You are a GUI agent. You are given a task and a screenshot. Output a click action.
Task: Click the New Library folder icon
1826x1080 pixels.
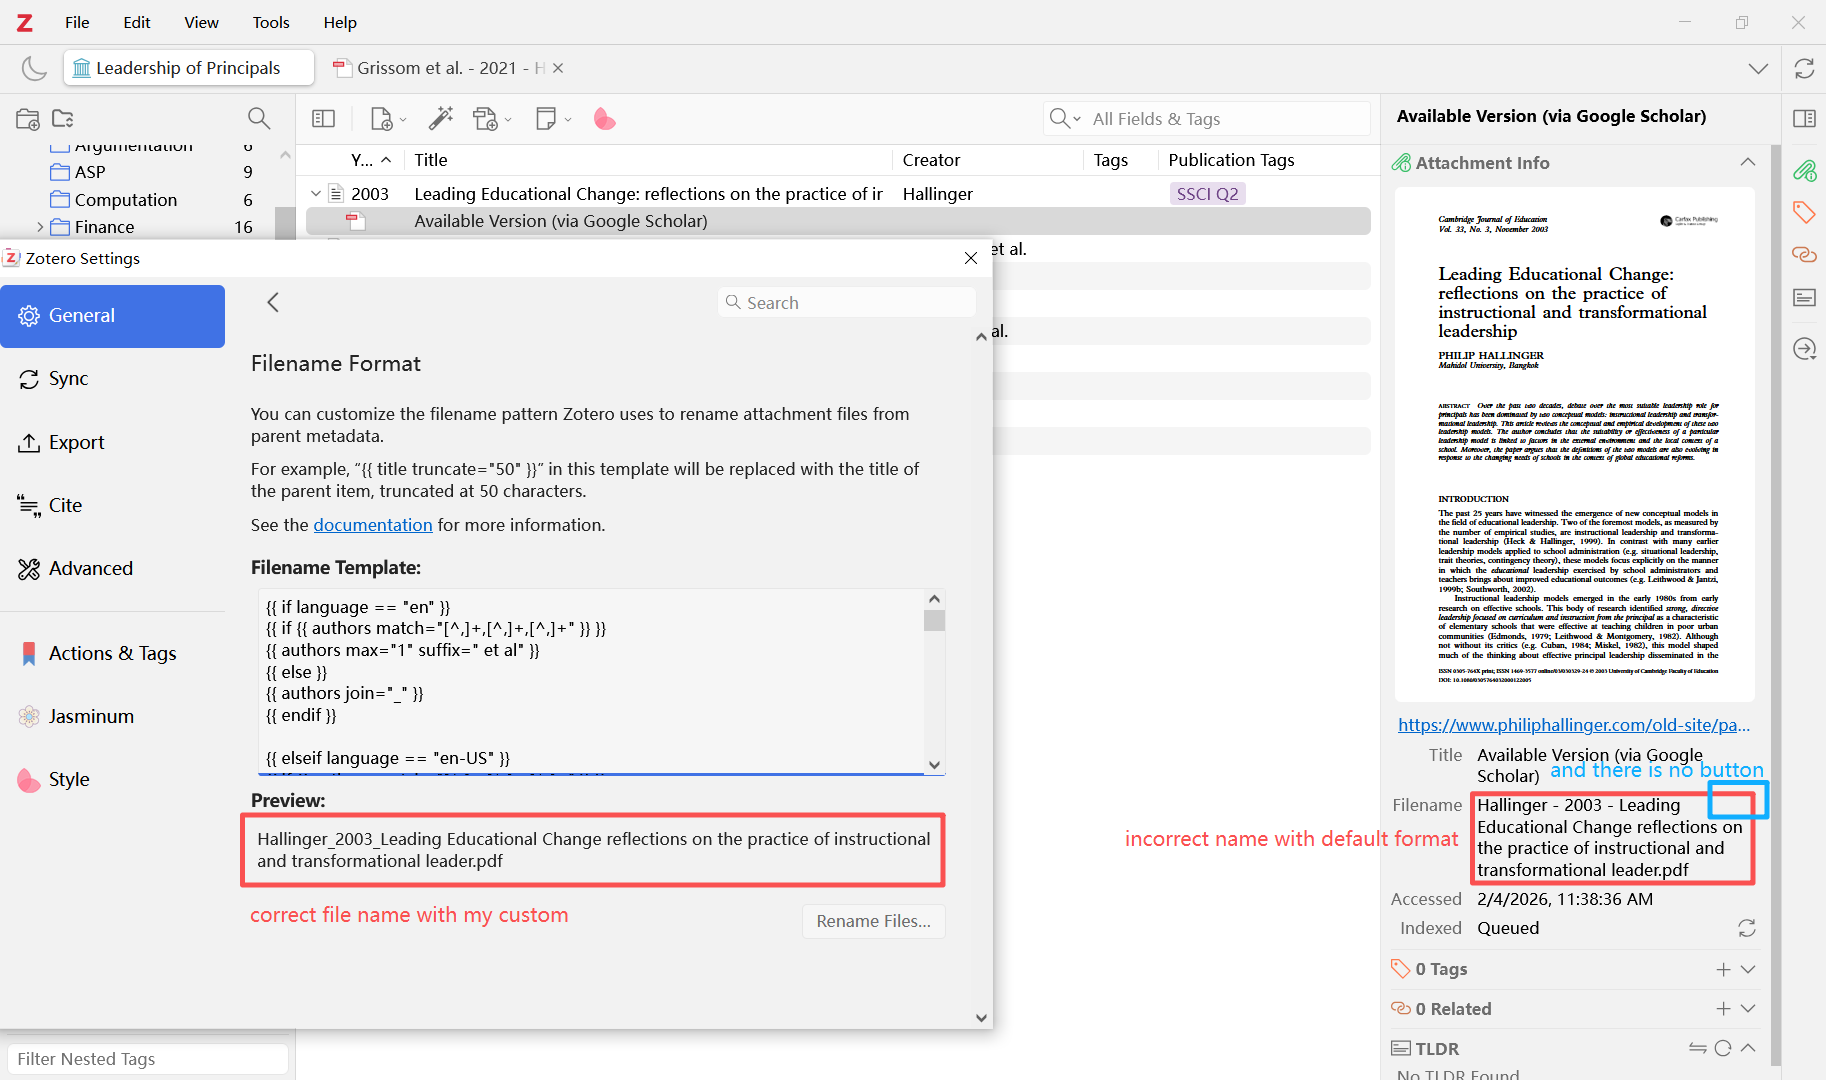tap(63, 119)
